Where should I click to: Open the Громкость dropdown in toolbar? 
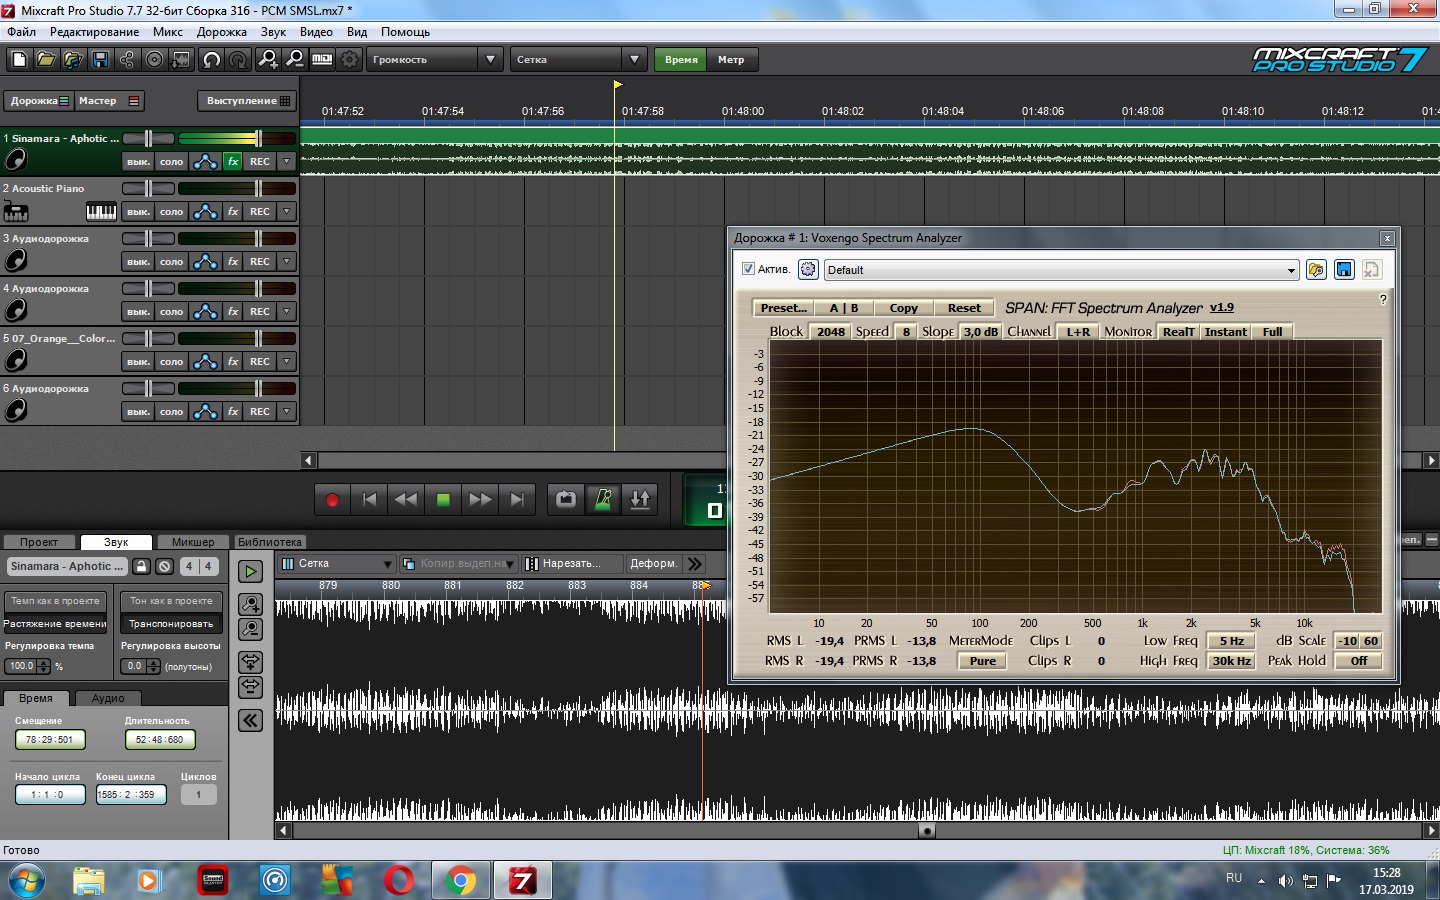tap(490, 60)
